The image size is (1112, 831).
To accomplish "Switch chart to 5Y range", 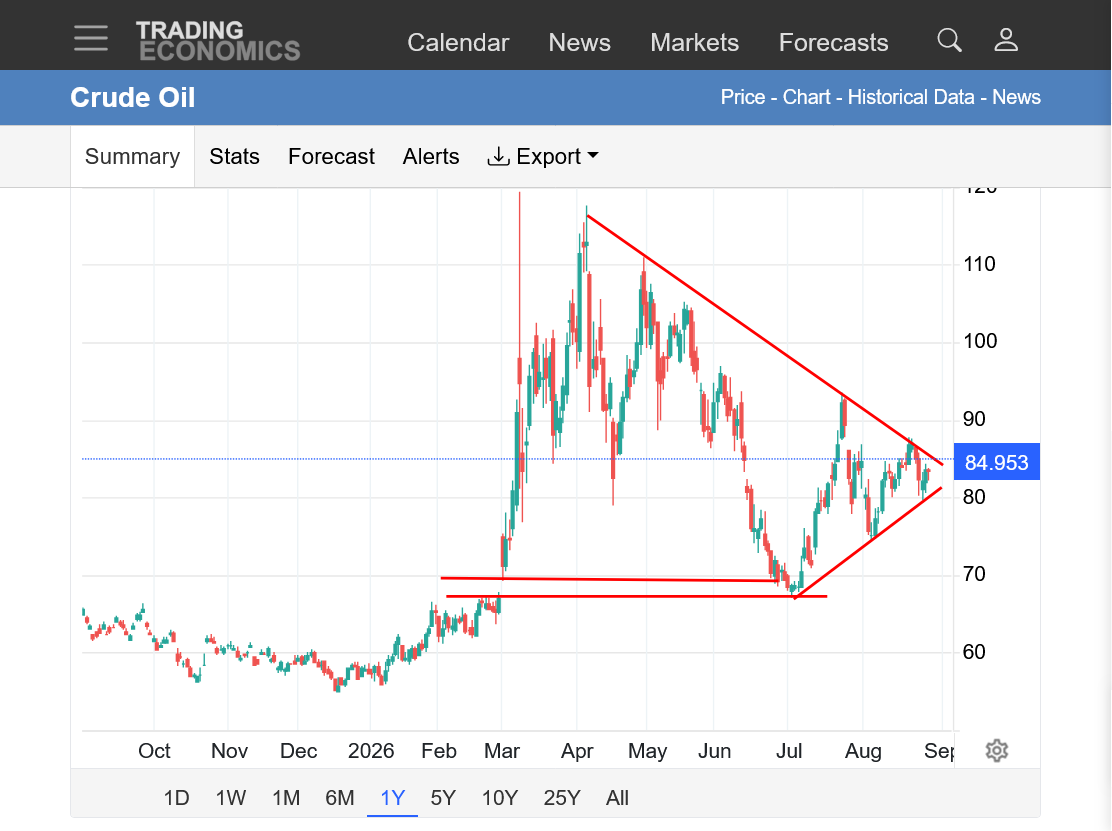I will 443,798.
